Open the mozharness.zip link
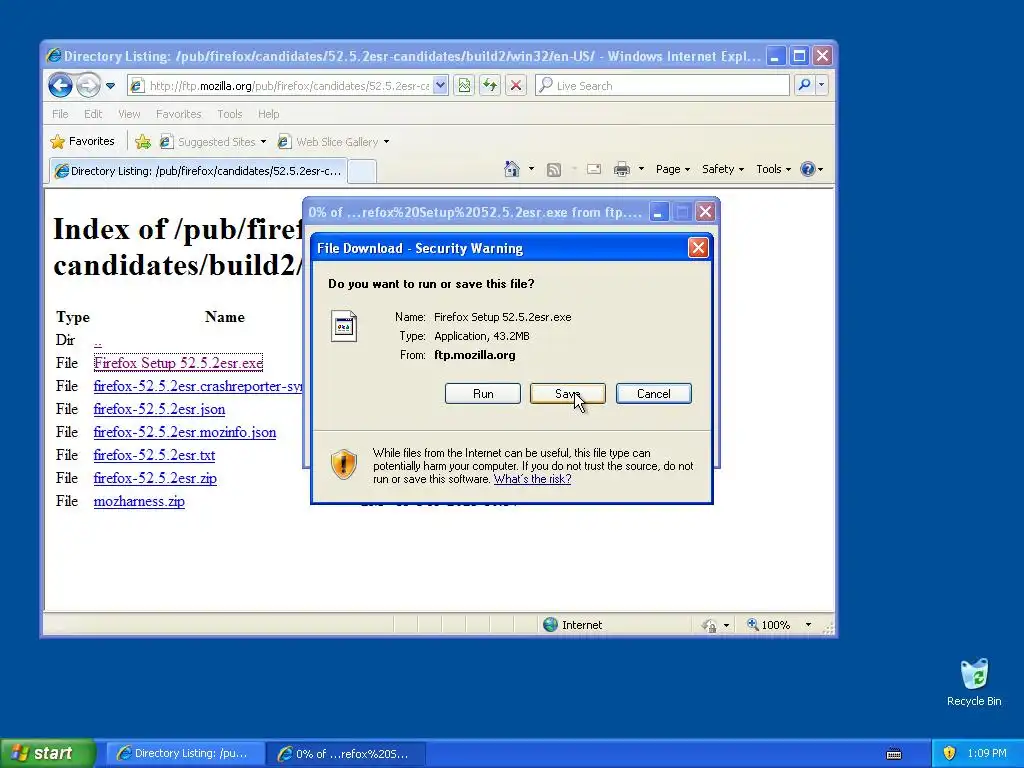Screen dimensions: 1024x768 pos(139,501)
